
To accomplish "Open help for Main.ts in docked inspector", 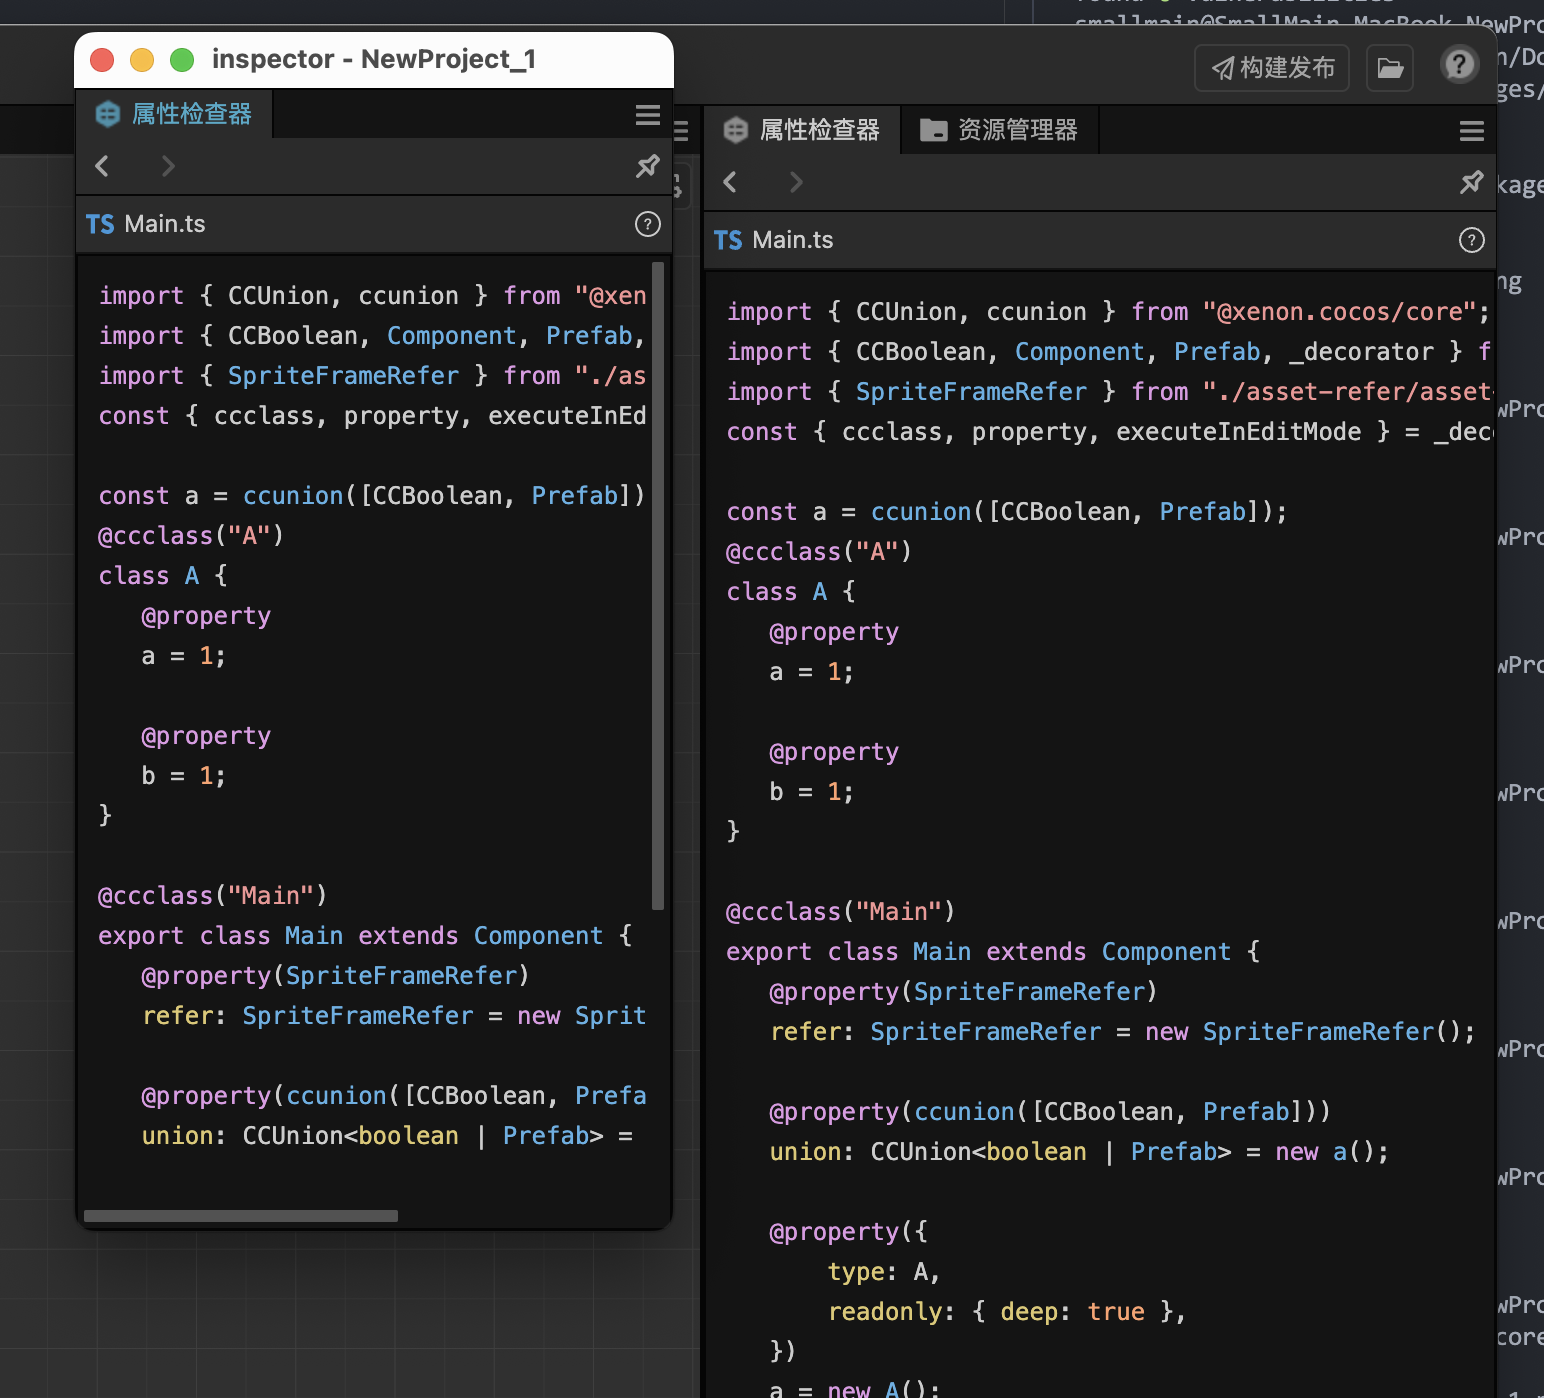I will tap(1472, 240).
